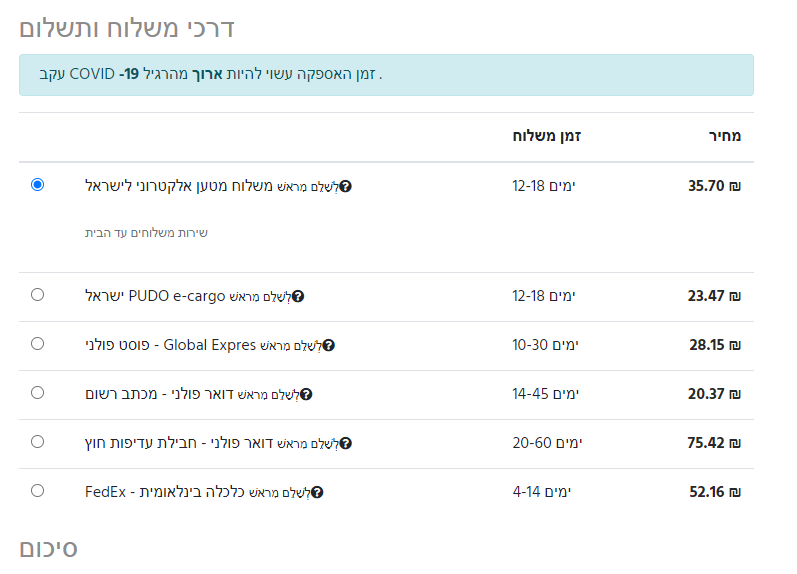Open help icon beside Israel electronic cargo shipping
797x574 pixels.
(x=346, y=187)
